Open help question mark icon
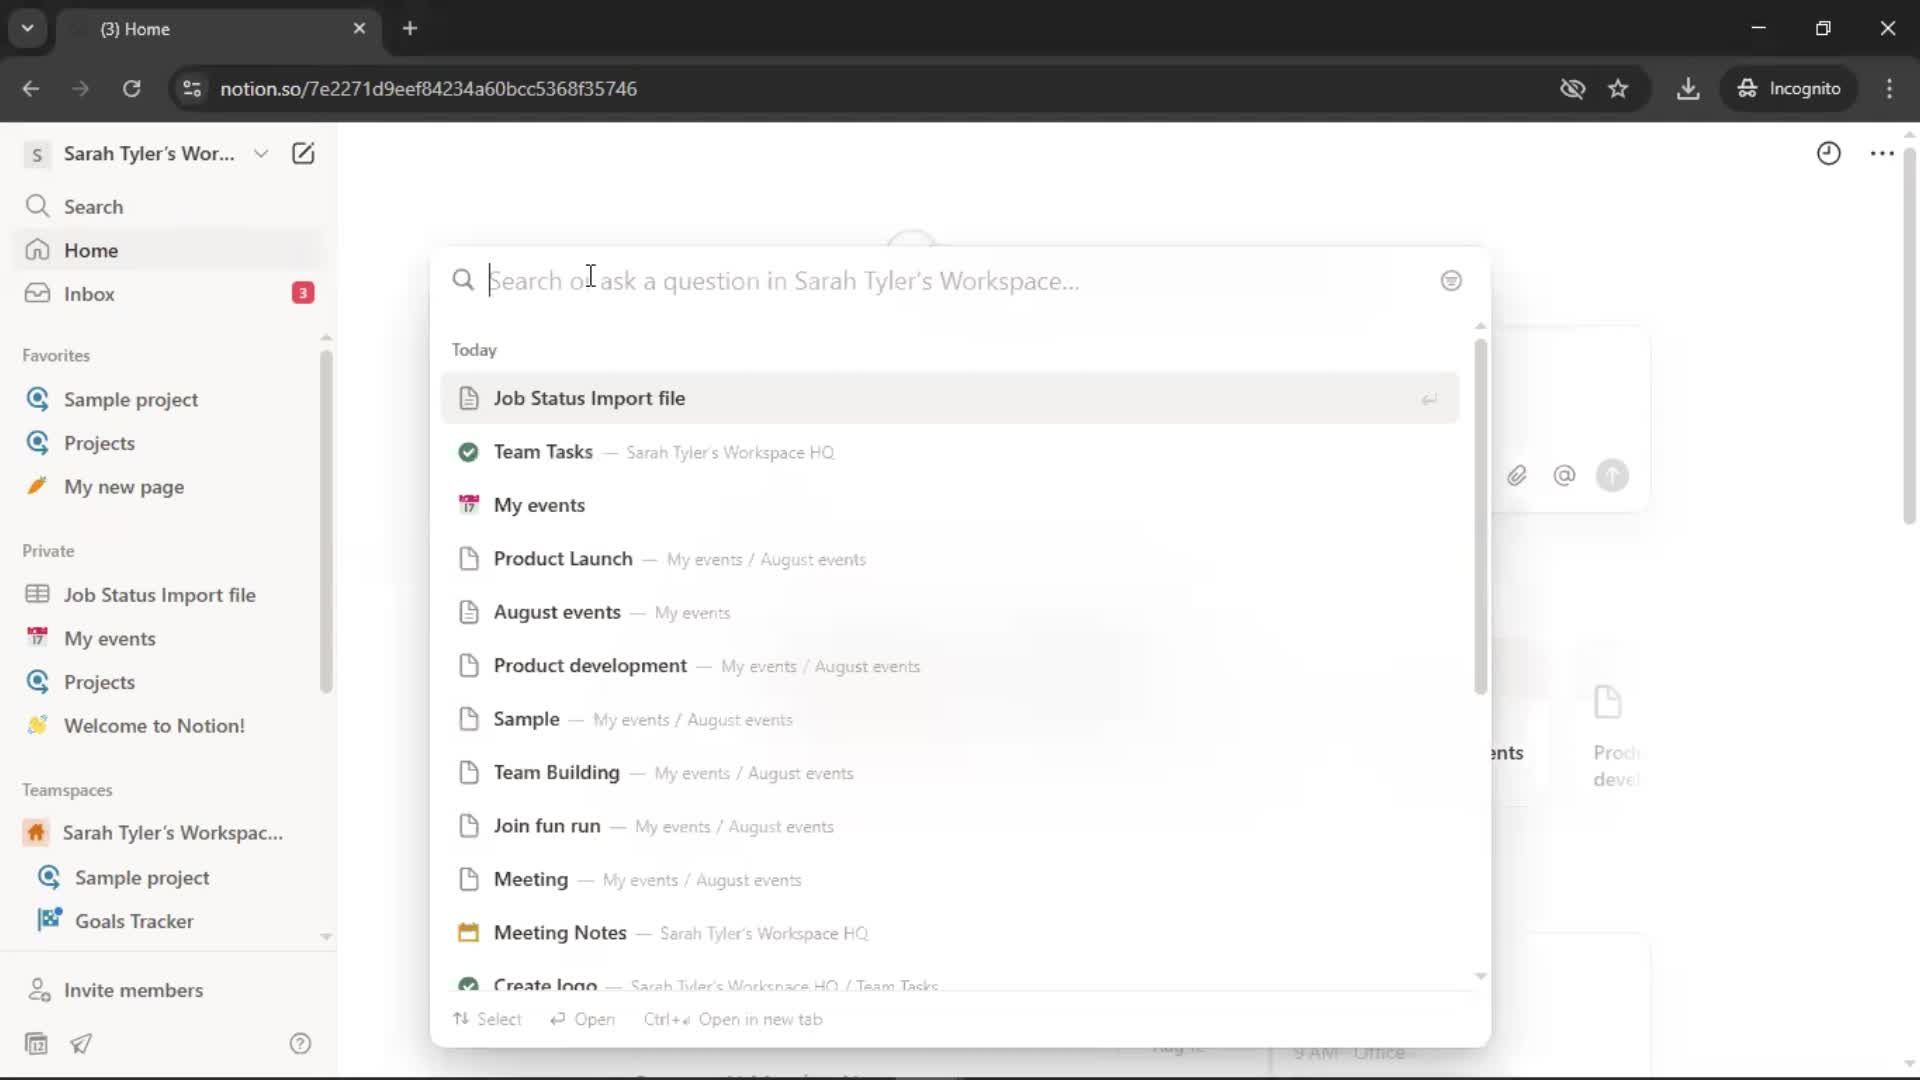This screenshot has height=1080, width=1920. pyautogui.click(x=300, y=1043)
